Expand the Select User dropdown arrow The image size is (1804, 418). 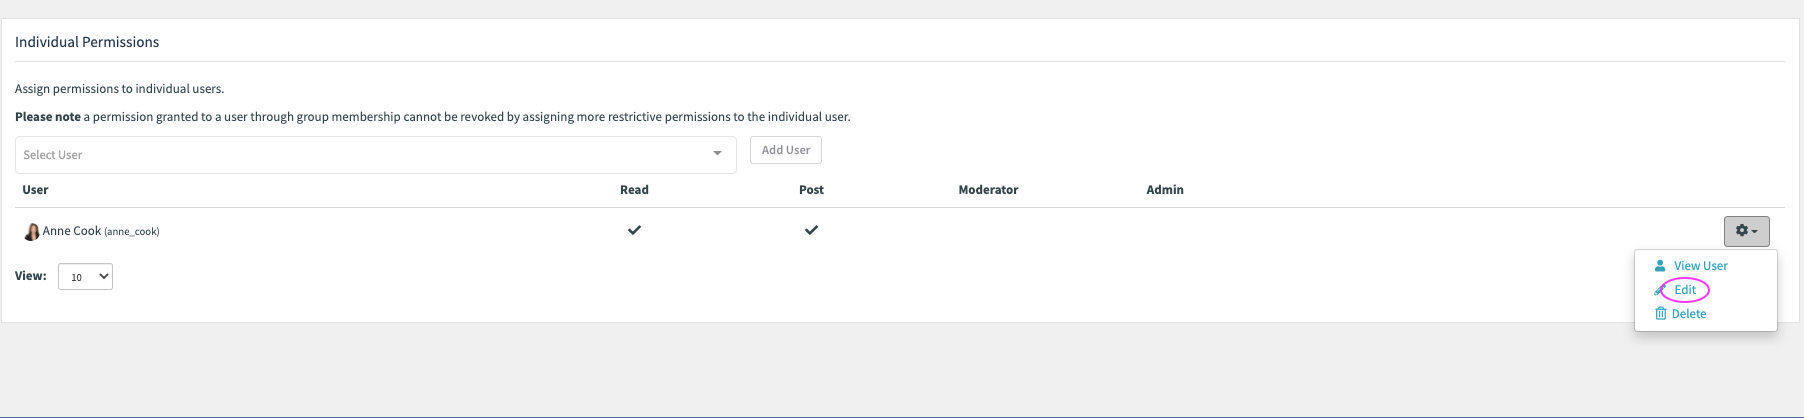tap(717, 154)
